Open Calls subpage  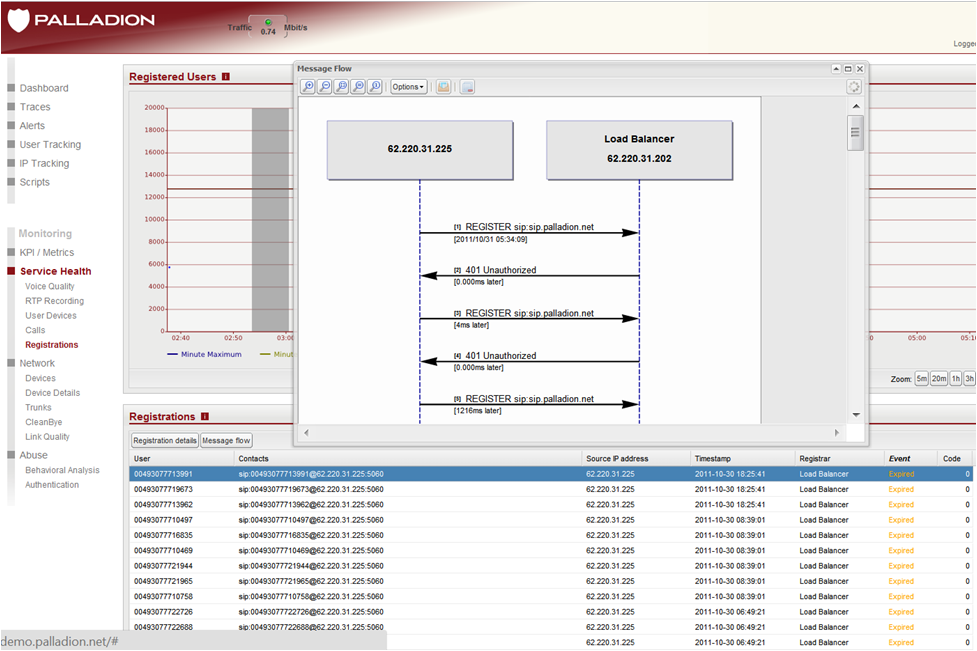[35, 330]
